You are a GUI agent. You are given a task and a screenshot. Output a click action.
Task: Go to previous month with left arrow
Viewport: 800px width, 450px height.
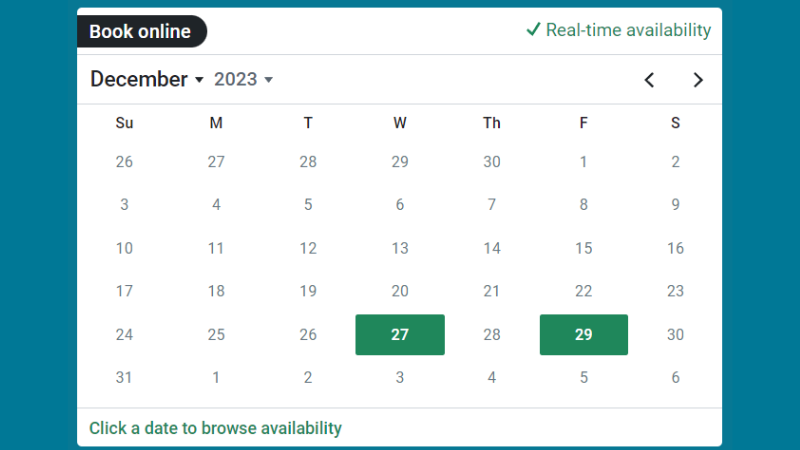649,80
